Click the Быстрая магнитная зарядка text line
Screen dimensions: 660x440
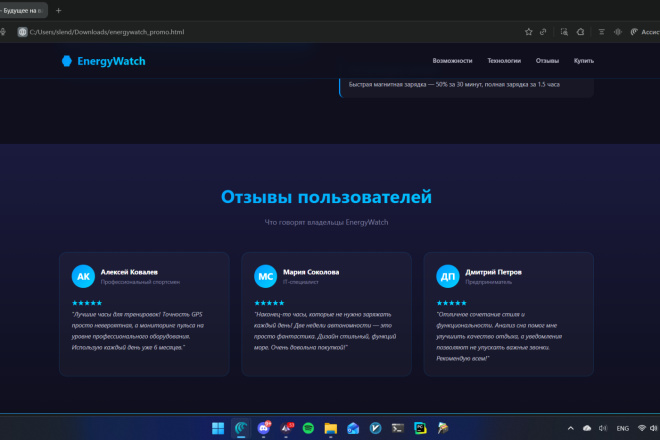pyautogui.click(x=454, y=85)
